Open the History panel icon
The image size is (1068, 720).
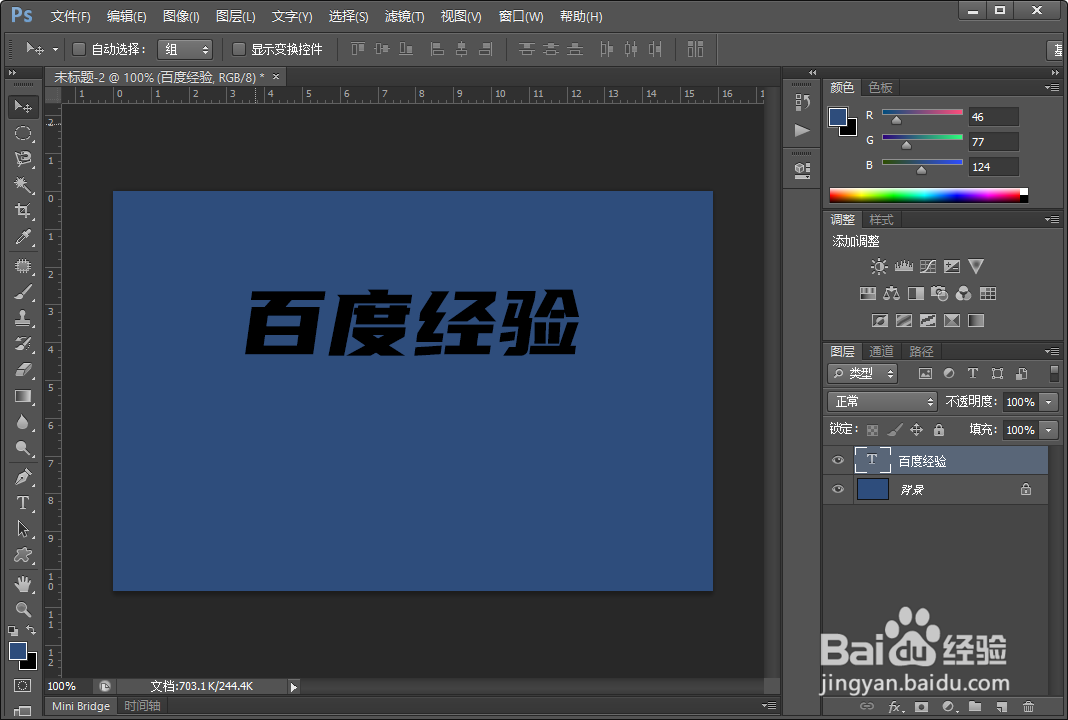pyautogui.click(x=802, y=102)
